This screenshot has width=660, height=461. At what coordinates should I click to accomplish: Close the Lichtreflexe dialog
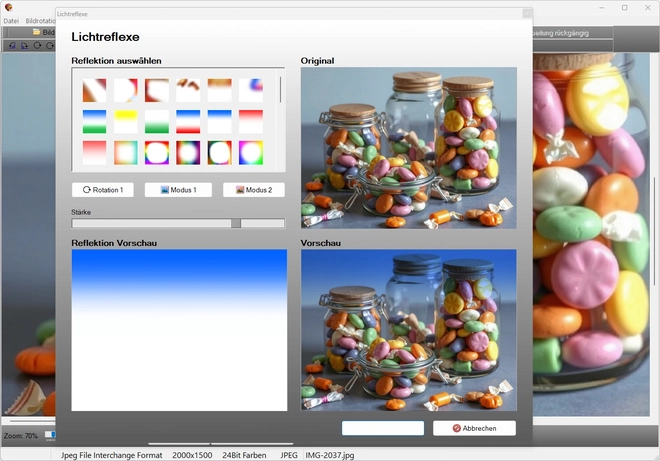pos(527,14)
